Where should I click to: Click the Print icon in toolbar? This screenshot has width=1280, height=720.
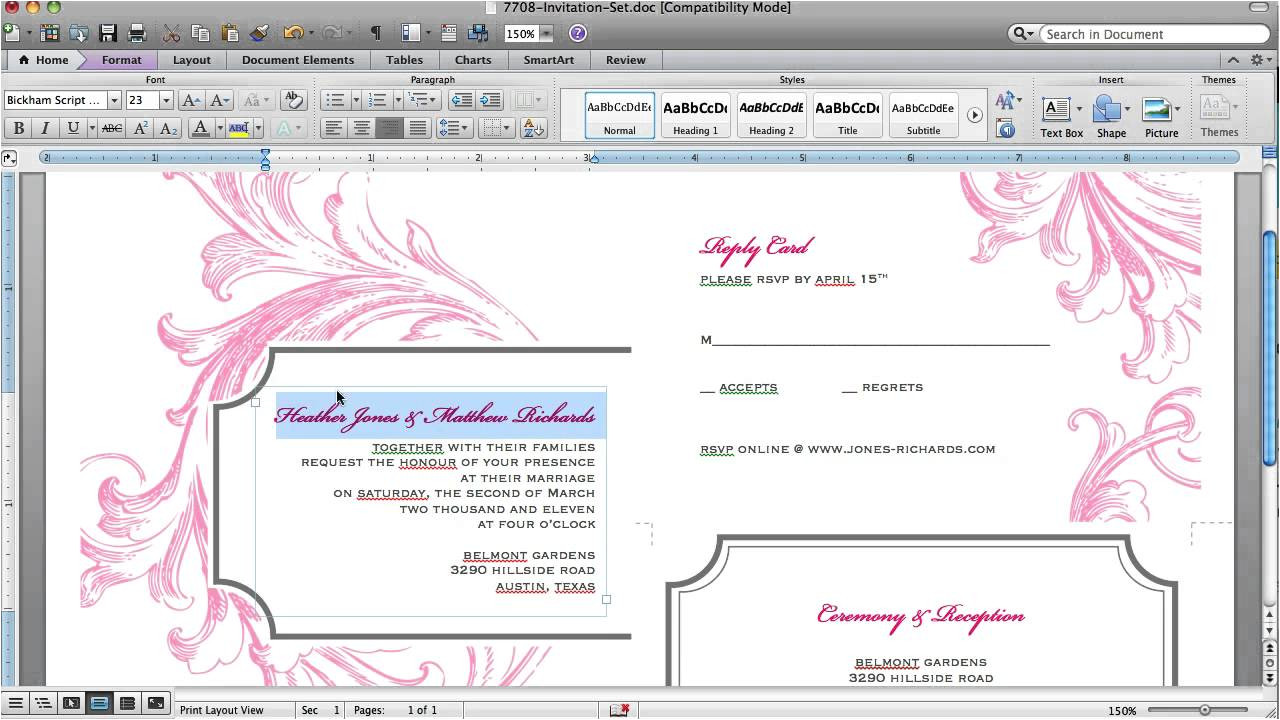pos(137,33)
